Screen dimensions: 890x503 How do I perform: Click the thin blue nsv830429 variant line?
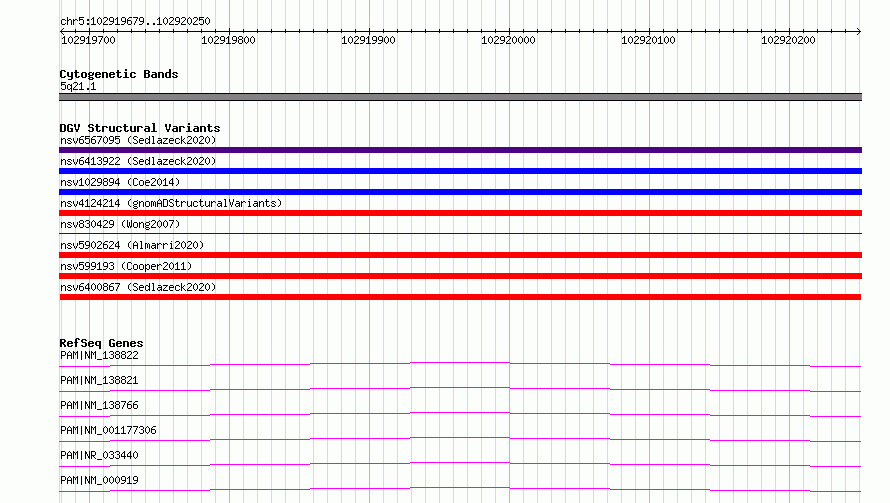tap(460, 233)
